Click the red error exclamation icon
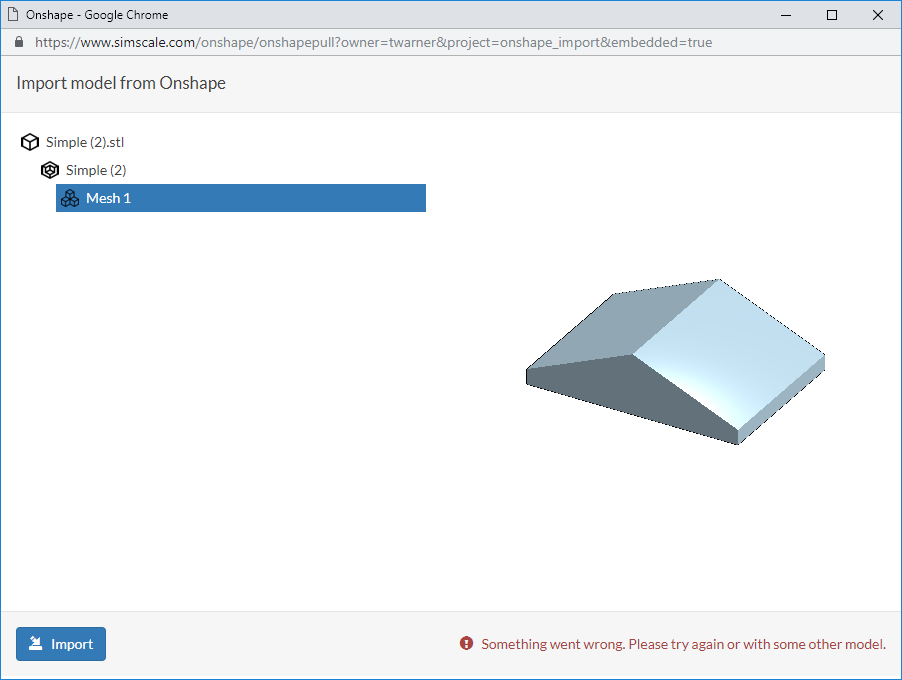This screenshot has height=680, width=902. click(467, 643)
